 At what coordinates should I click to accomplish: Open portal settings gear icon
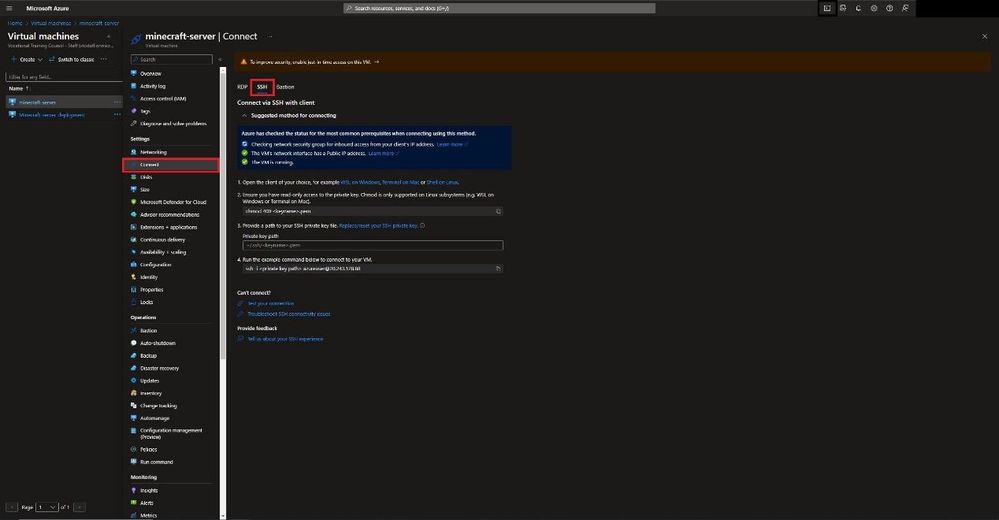[x=874, y=8]
